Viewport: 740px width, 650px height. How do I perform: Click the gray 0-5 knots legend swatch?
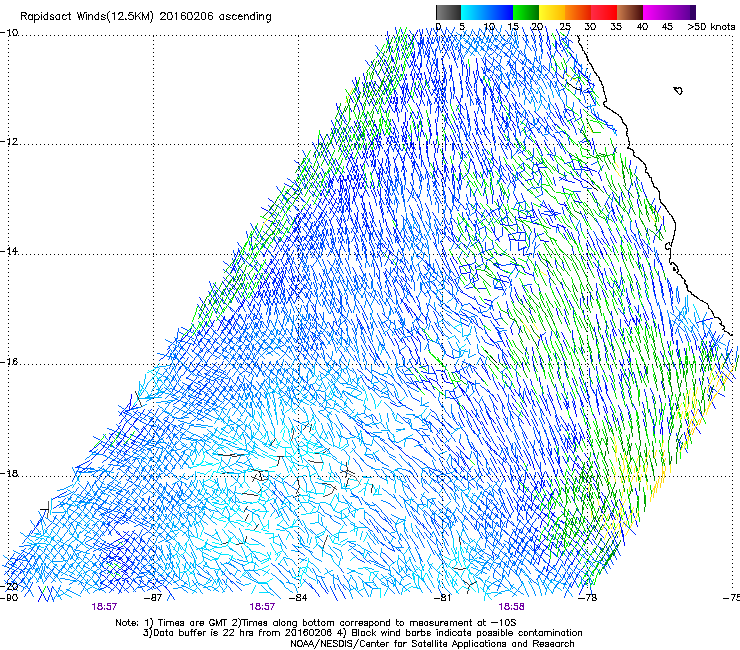448,12
